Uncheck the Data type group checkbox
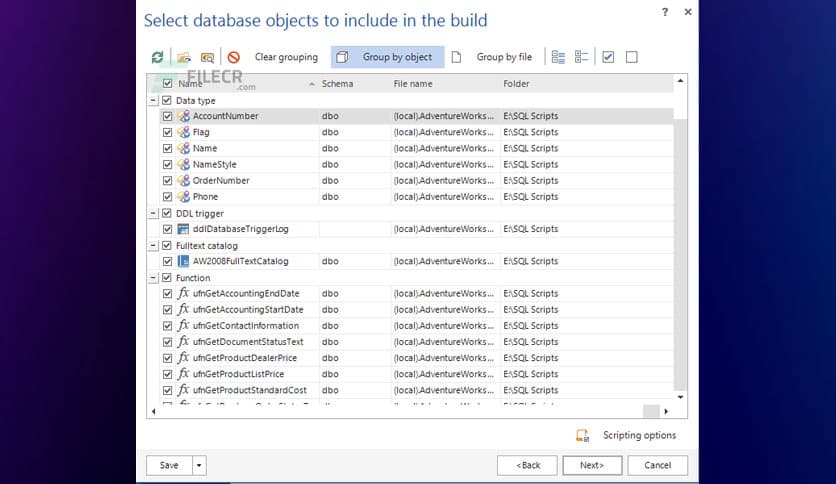This screenshot has height=484, width=836. pyautogui.click(x=166, y=100)
